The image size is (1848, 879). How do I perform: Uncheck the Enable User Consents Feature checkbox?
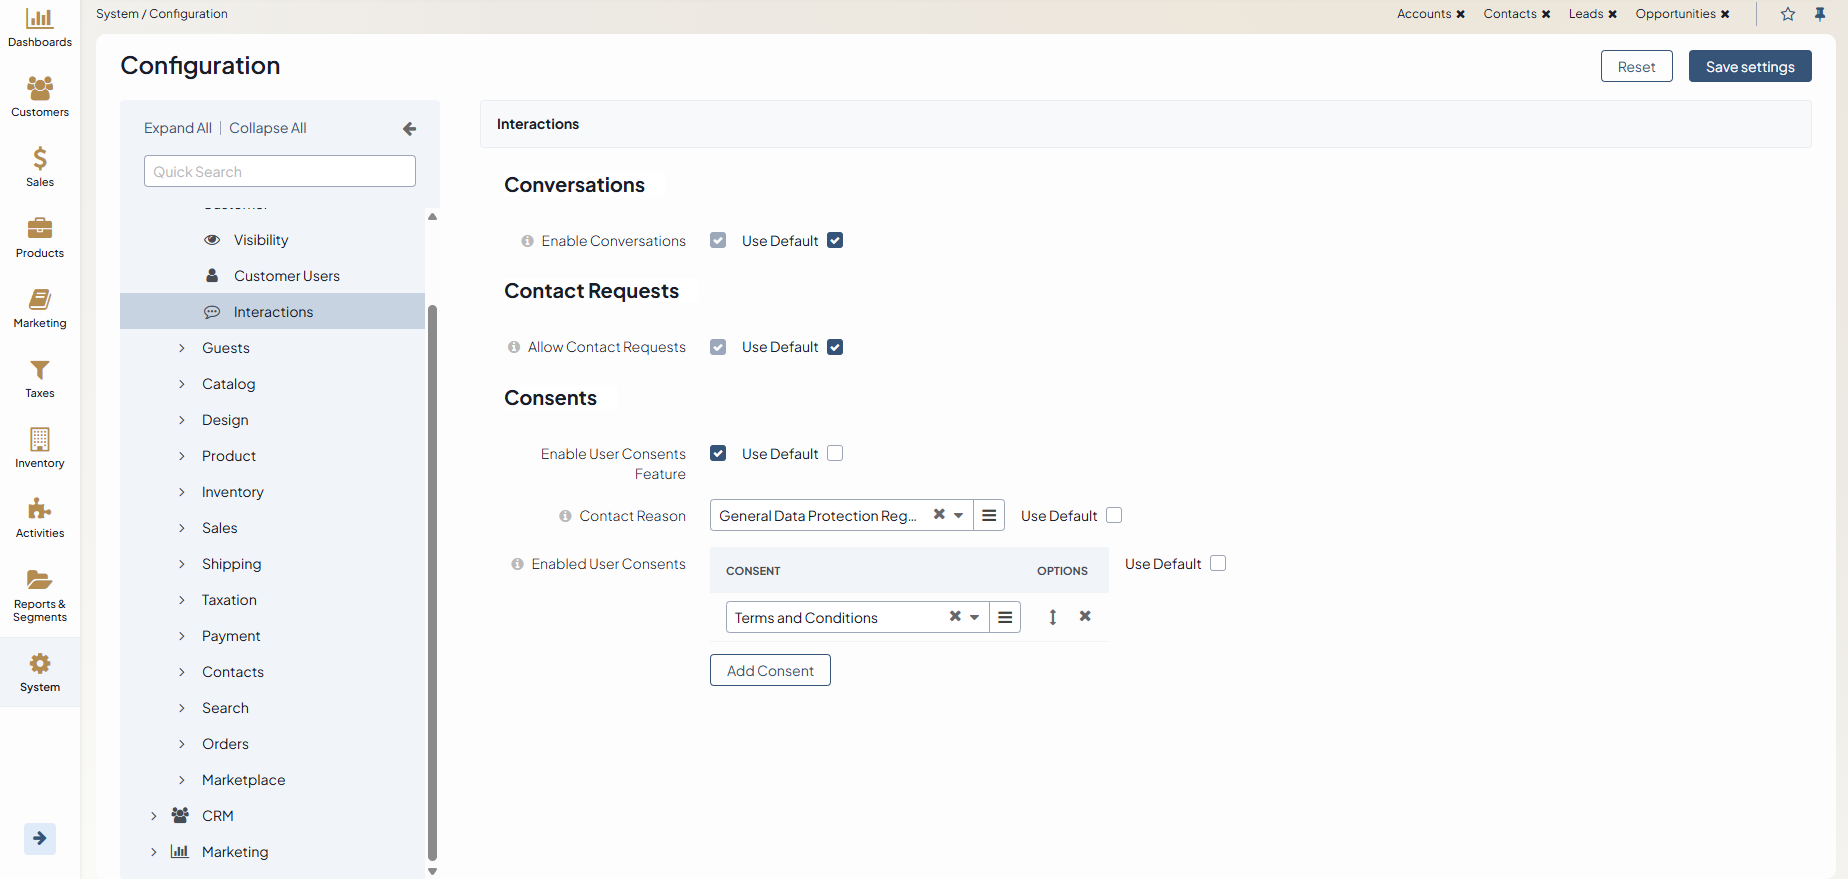click(718, 454)
